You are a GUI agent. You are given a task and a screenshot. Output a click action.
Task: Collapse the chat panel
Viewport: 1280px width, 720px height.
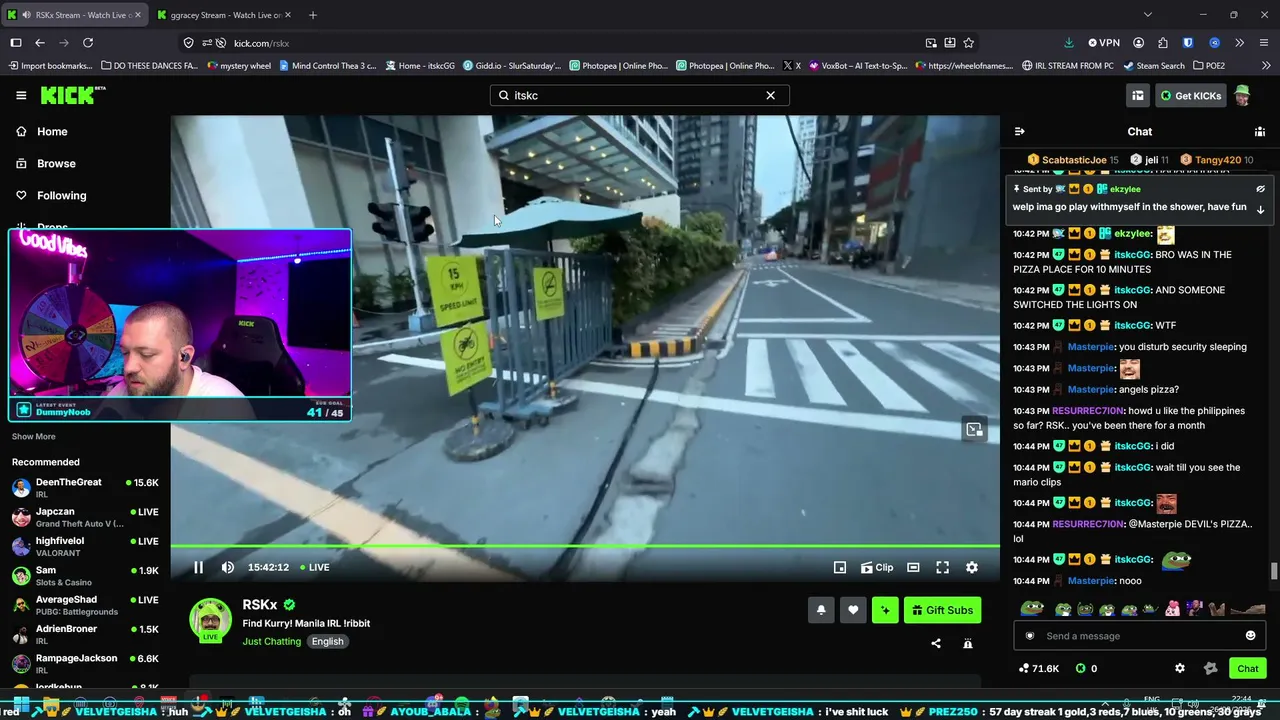1019,131
